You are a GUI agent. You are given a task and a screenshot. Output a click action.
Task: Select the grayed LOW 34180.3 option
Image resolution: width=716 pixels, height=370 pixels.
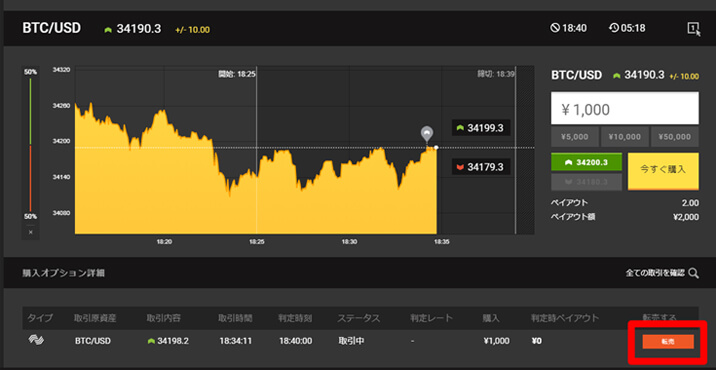tap(586, 182)
